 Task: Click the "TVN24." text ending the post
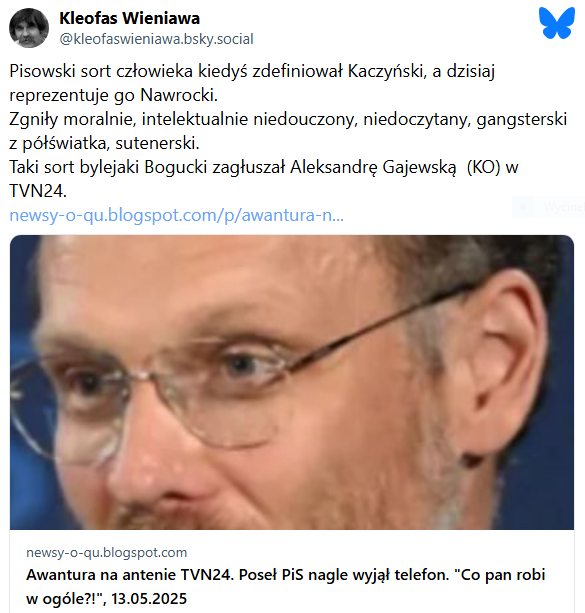click(38, 191)
